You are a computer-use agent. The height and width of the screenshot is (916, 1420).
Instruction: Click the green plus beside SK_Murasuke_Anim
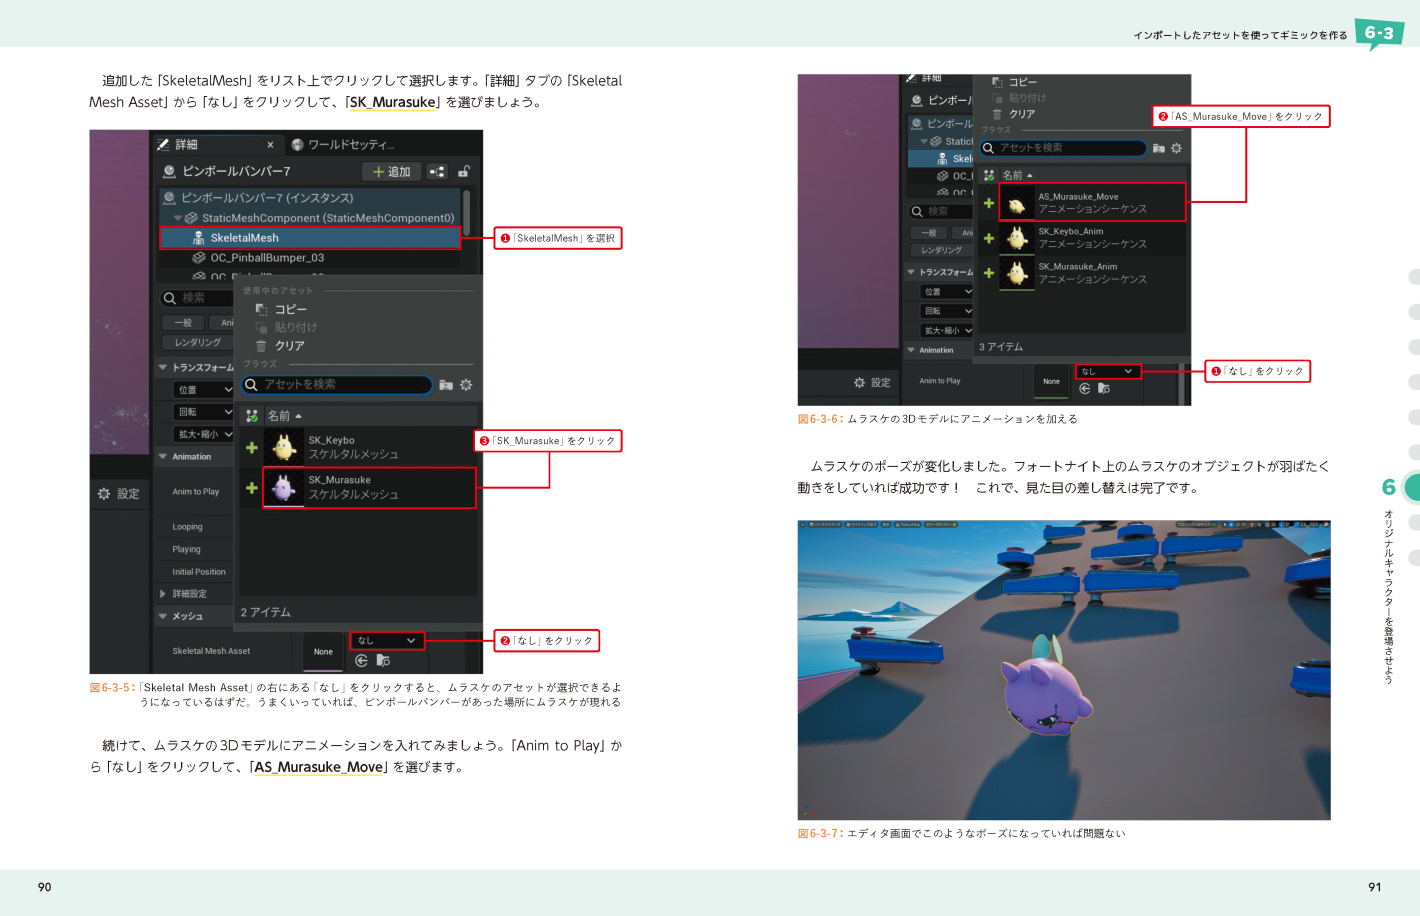pyautogui.click(x=989, y=273)
